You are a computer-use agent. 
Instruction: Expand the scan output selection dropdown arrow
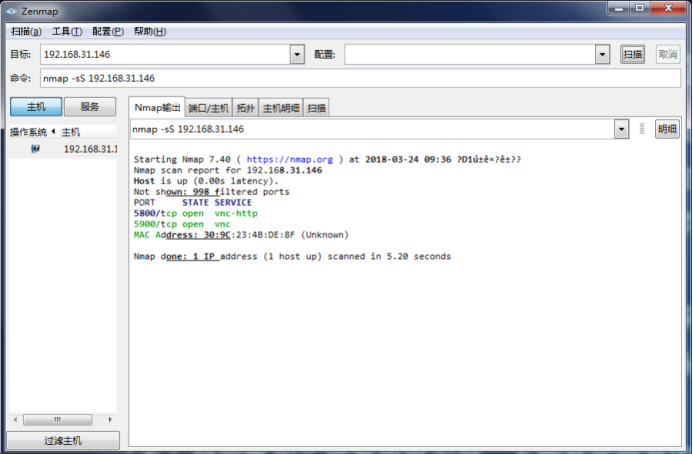tap(621, 129)
